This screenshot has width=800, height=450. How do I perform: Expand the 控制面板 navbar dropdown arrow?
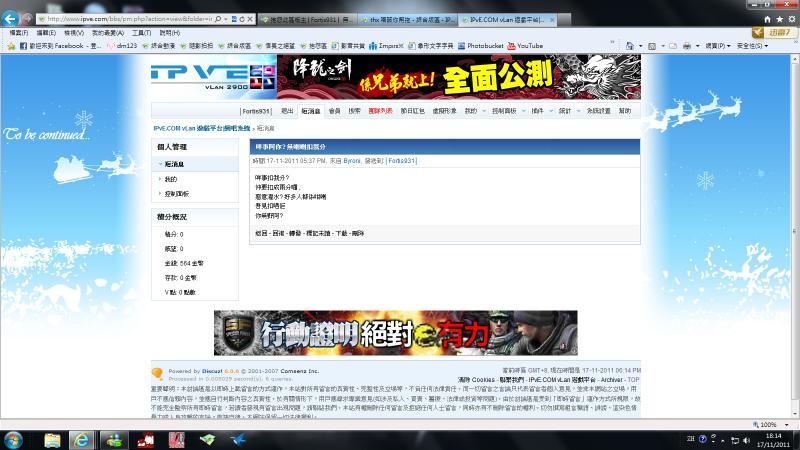[x=523, y=111]
